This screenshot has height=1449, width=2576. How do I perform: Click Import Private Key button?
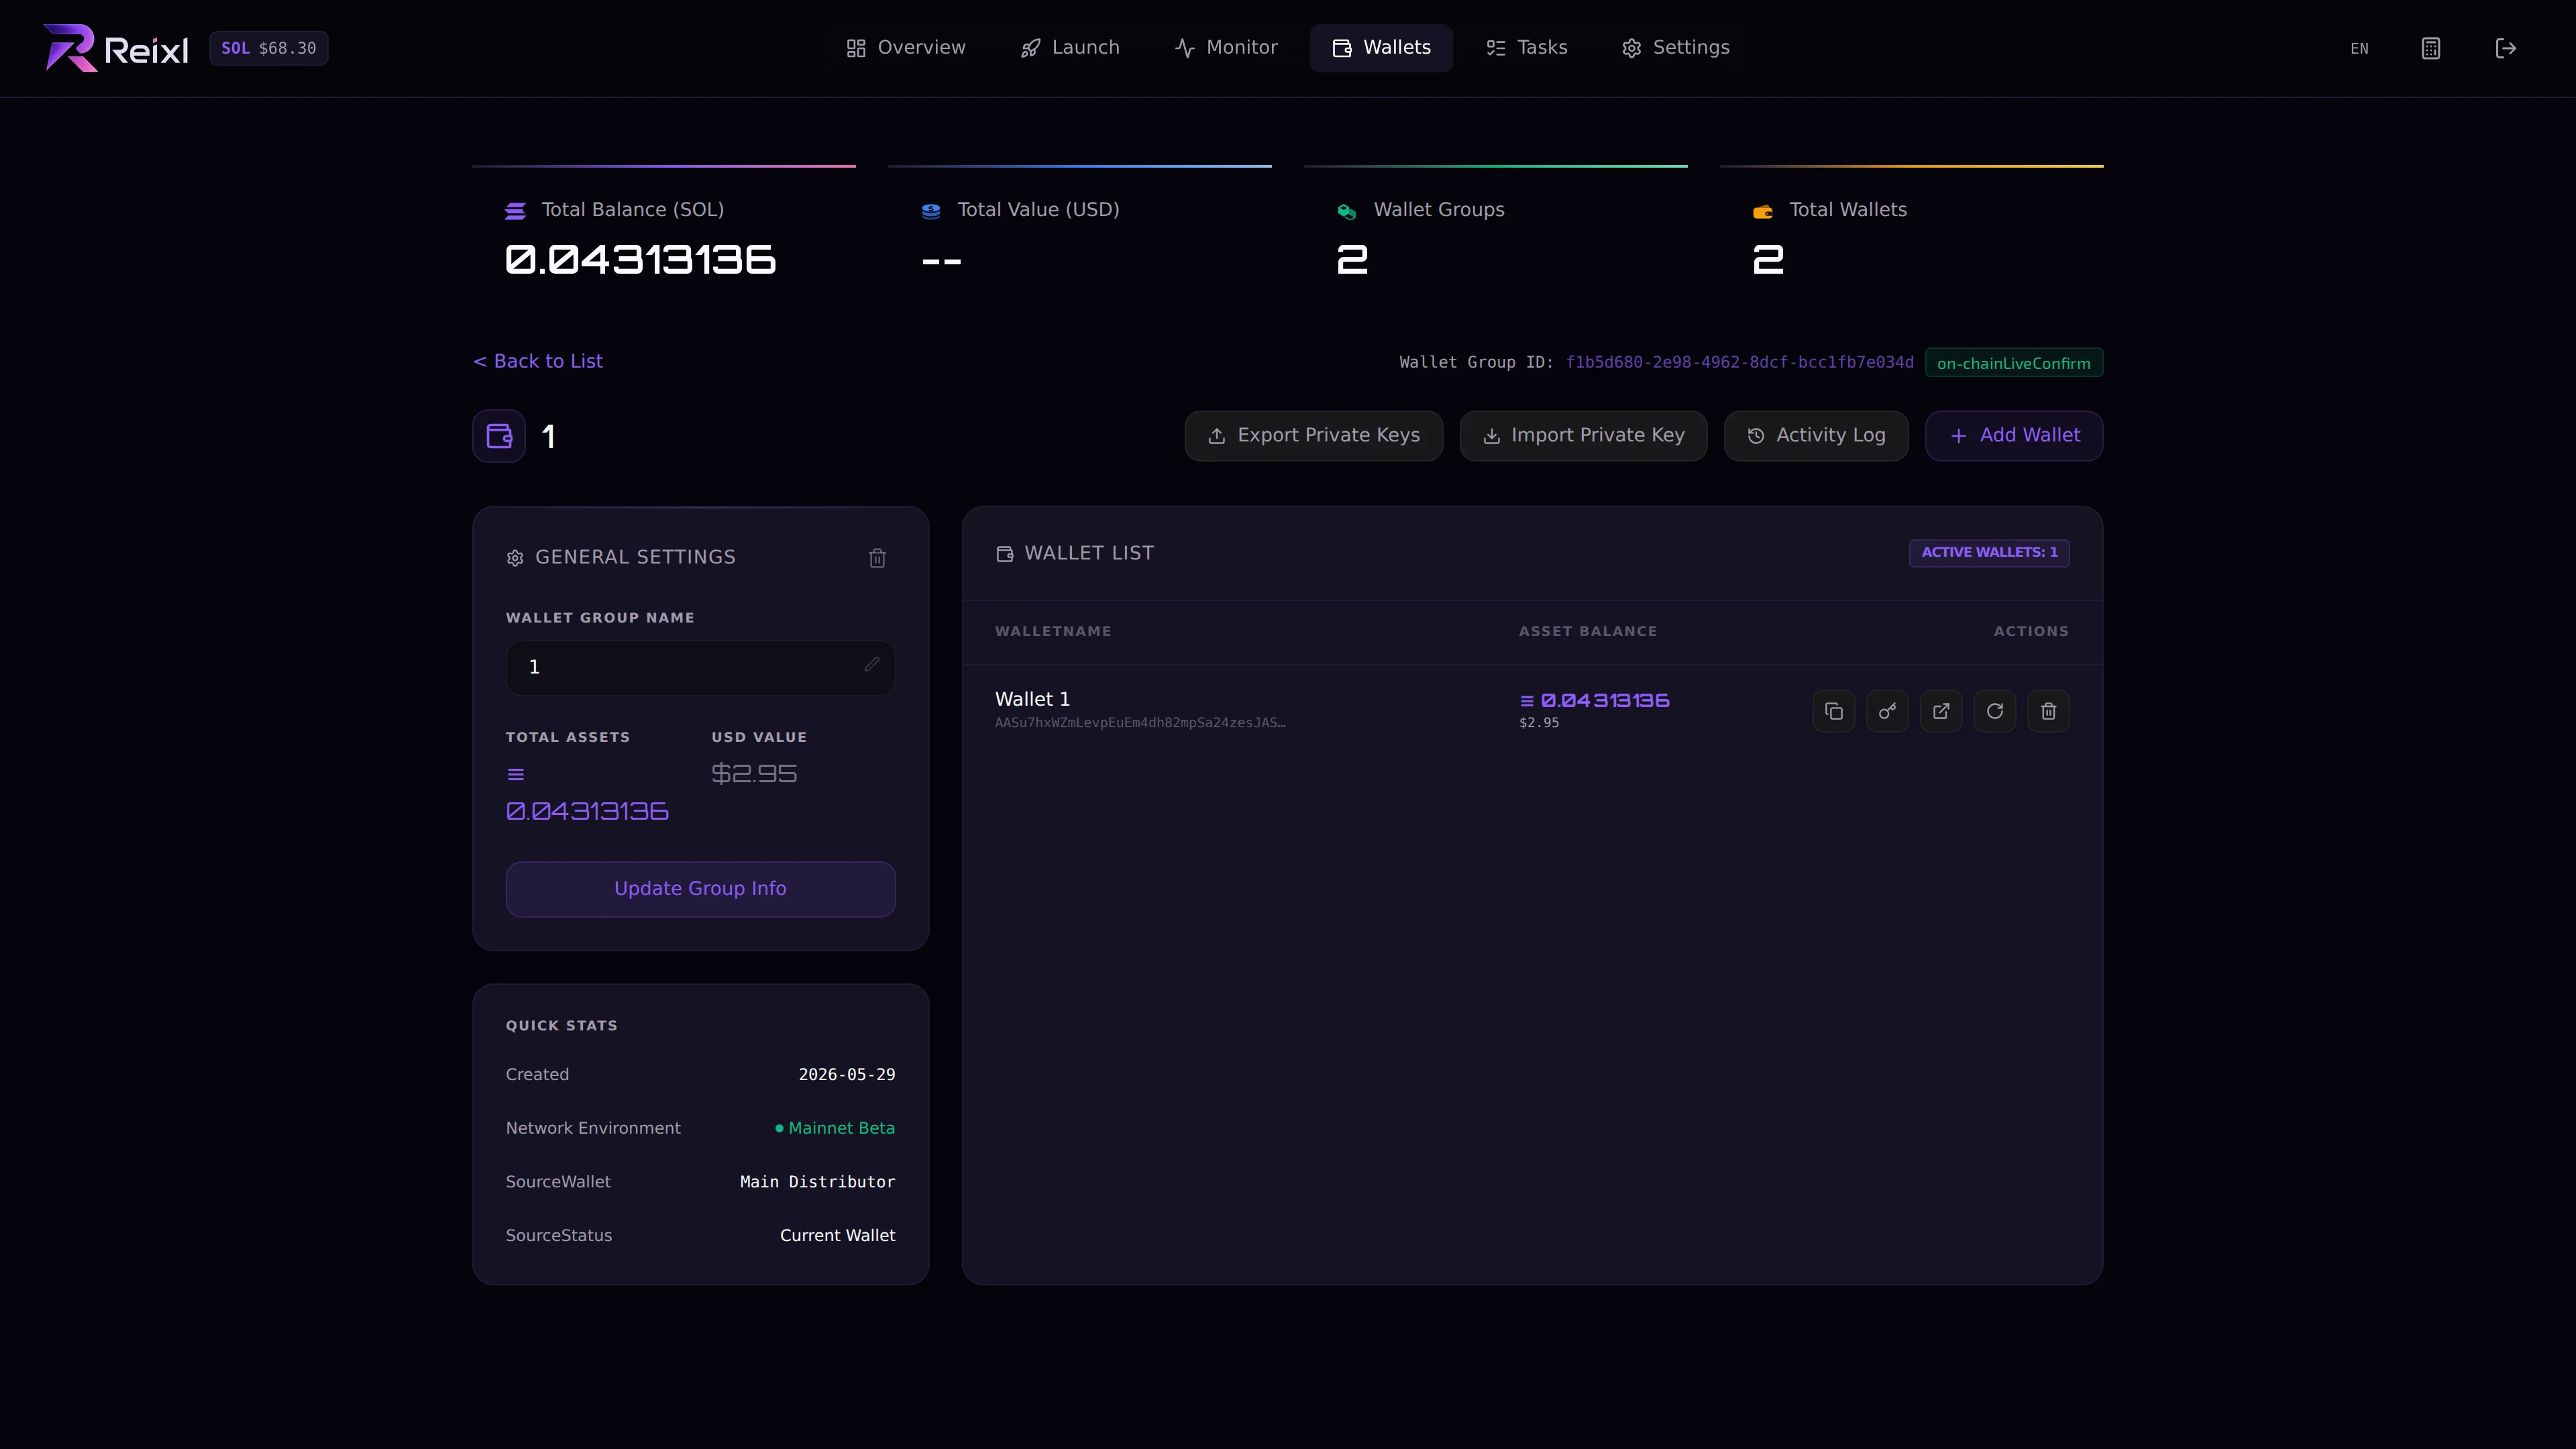(x=1583, y=436)
